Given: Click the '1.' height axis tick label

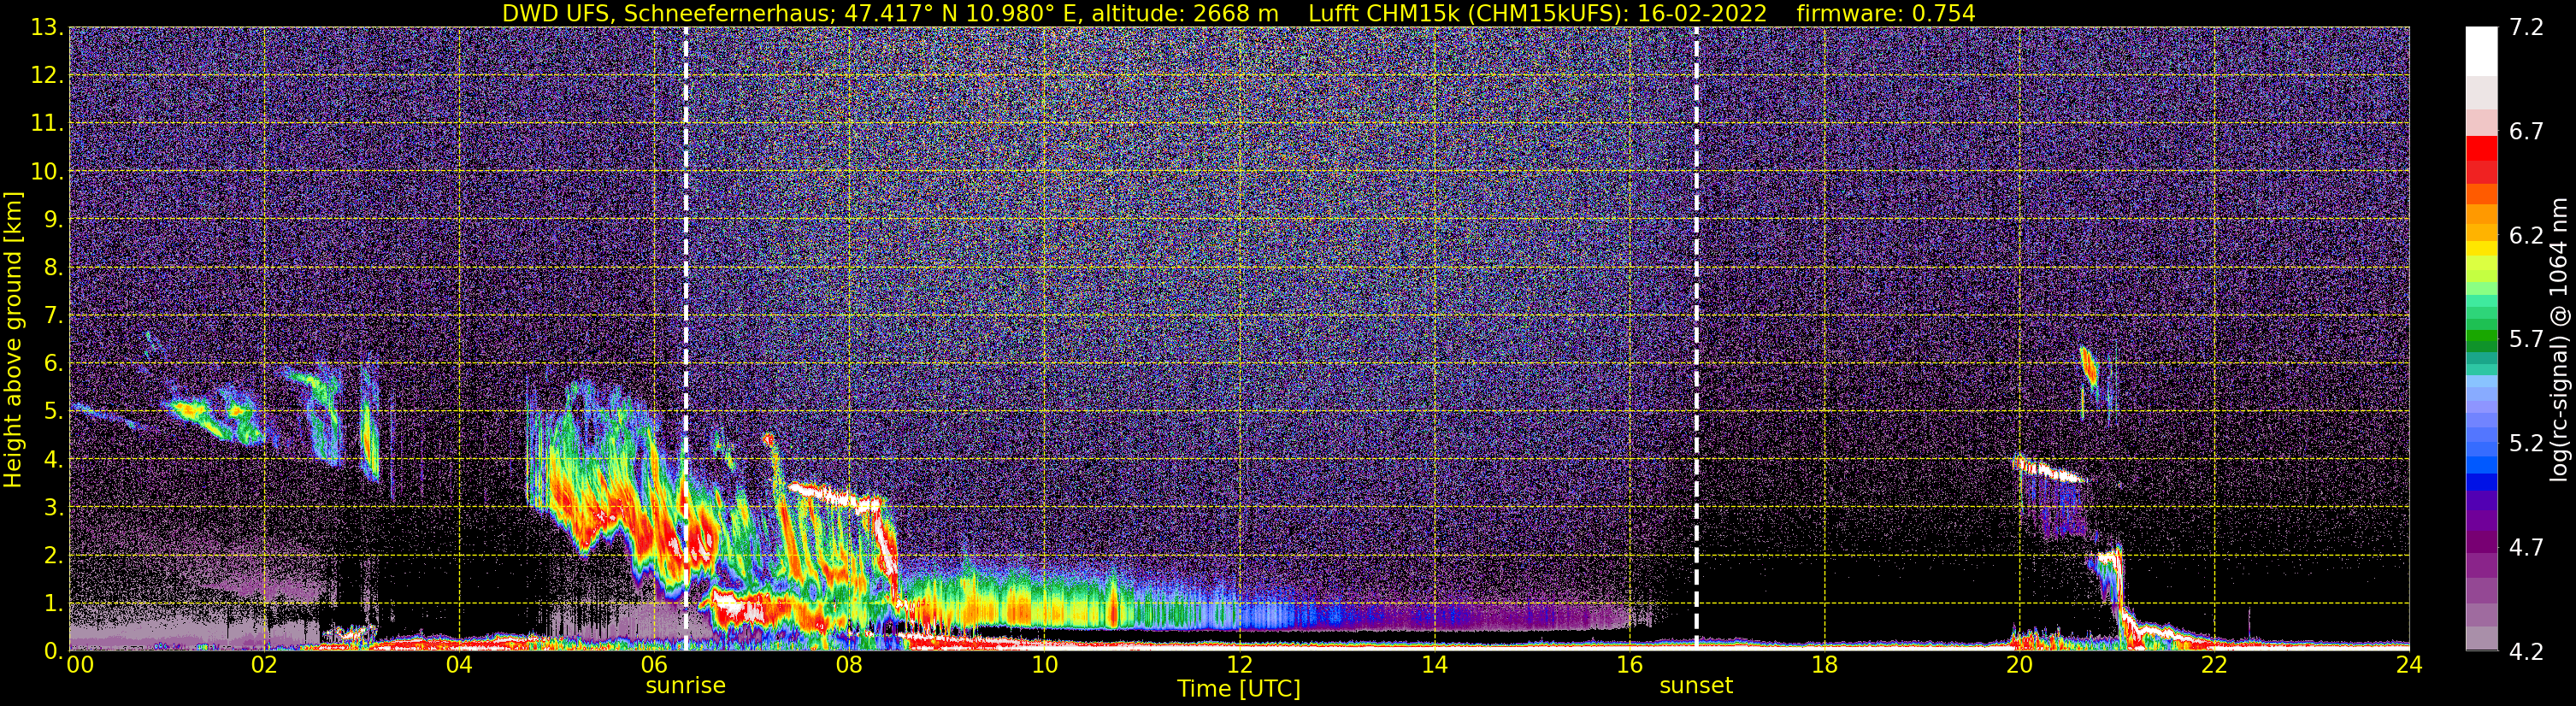Looking at the screenshot, I should click(54, 604).
